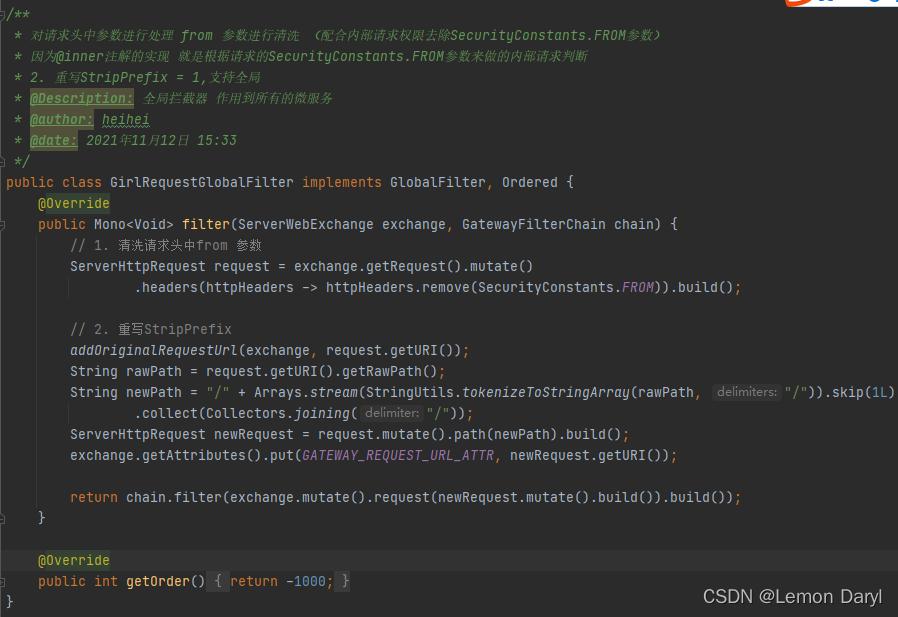Click the 'delimiter:' inlay hint in joining
Viewport: 898px width, 617px height.
point(392,413)
